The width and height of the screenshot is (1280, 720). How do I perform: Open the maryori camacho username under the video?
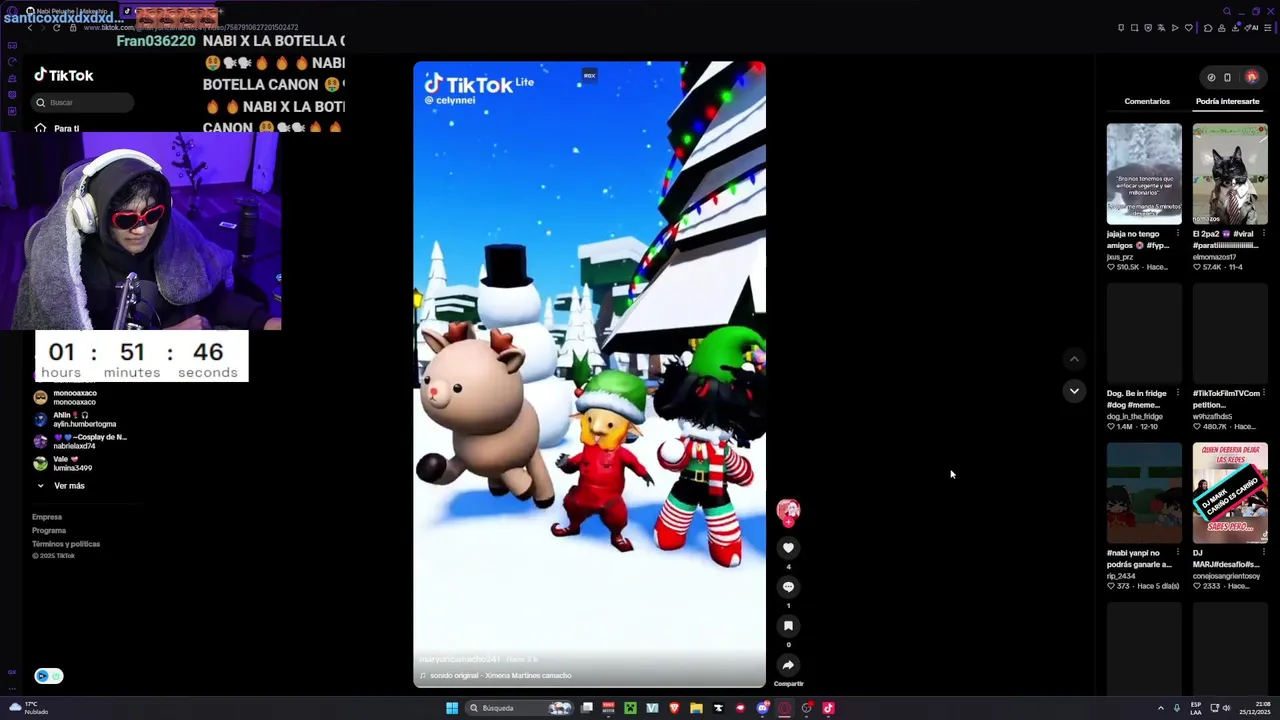(461, 659)
